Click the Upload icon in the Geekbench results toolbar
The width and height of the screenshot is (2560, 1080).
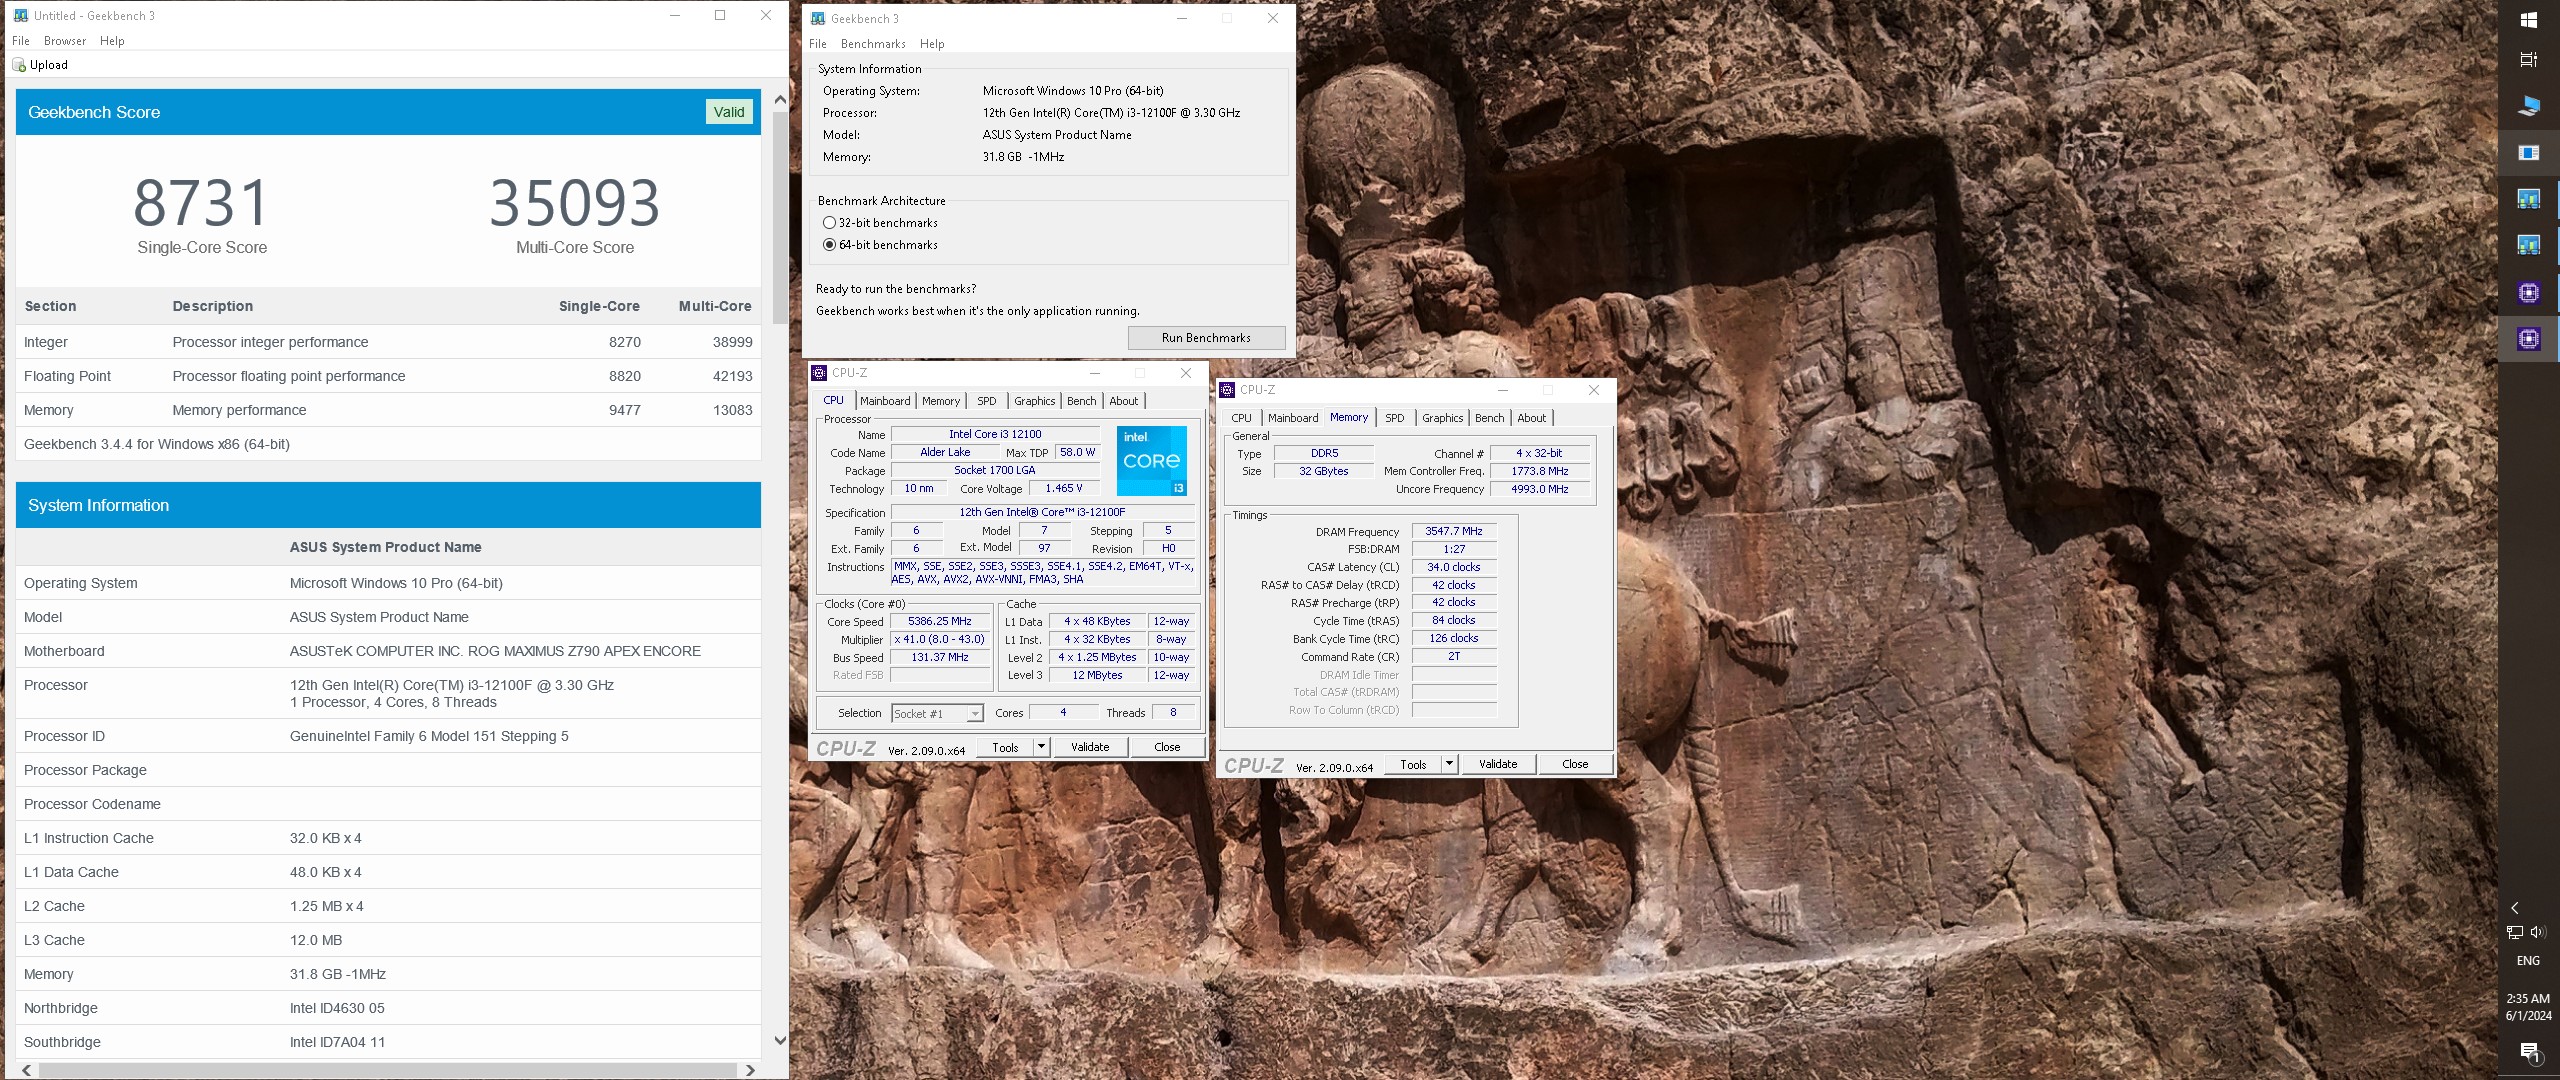(19, 65)
